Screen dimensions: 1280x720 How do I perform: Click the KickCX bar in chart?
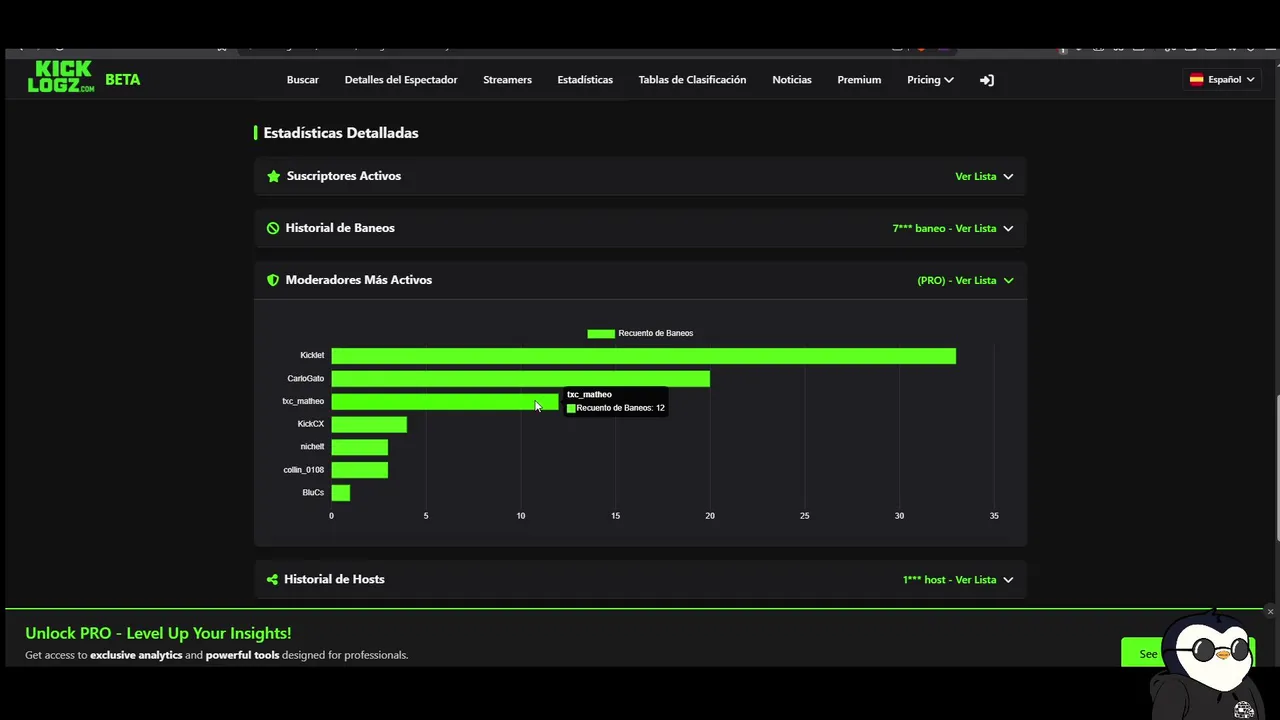coord(369,425)
